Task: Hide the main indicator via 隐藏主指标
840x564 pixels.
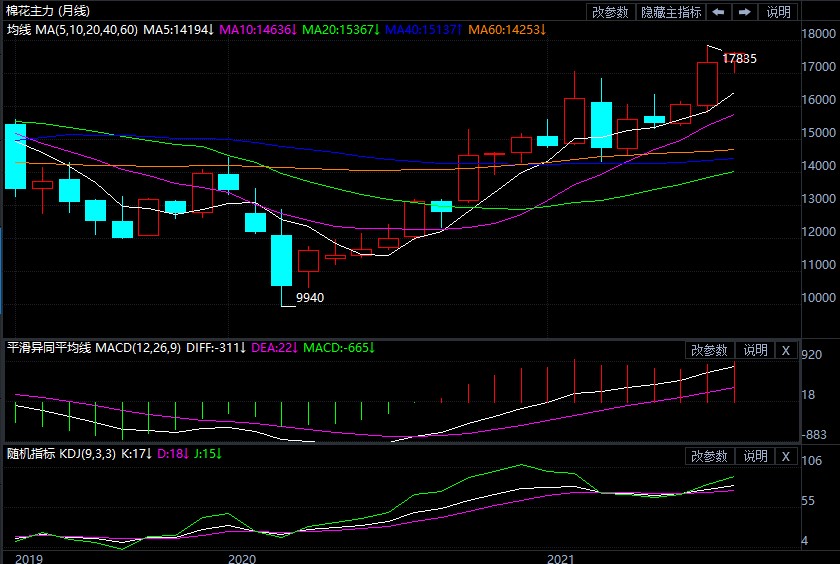Action: point(671,12)
